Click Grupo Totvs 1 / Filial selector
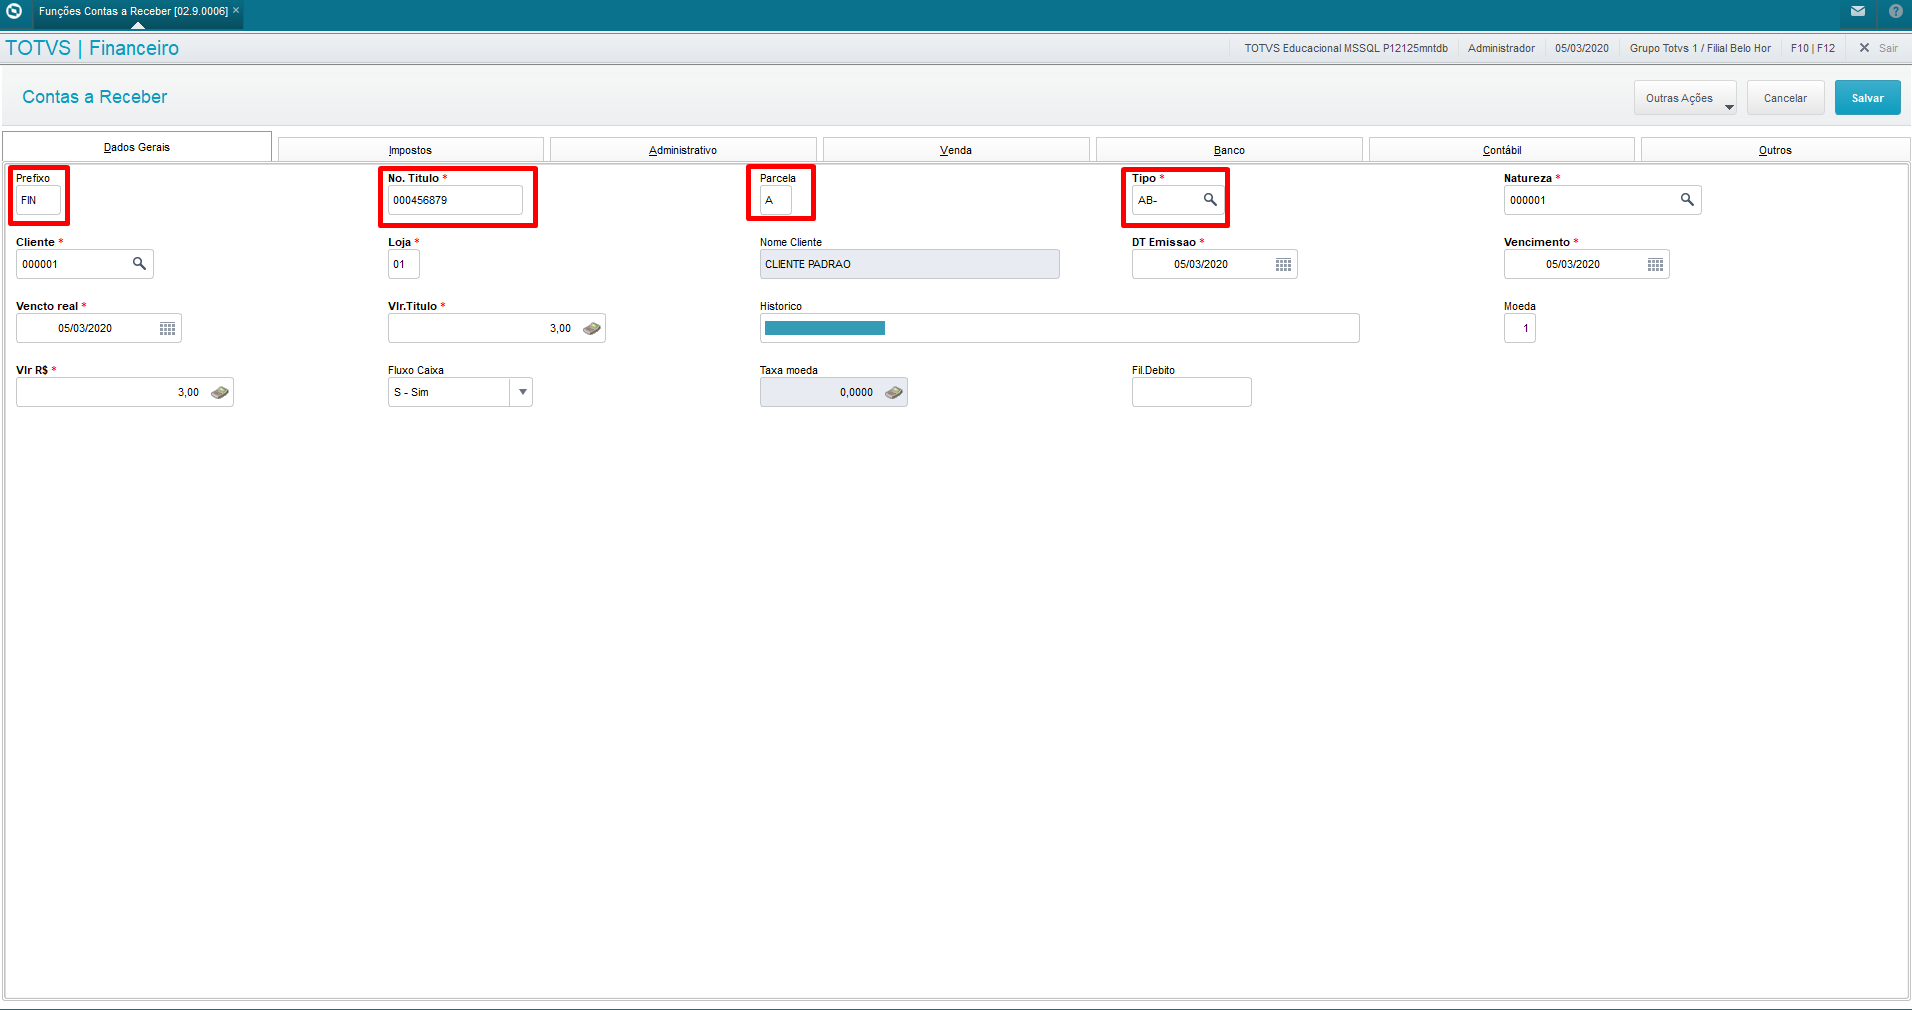This screenshot has height=1010, width=1912. (1700, 48)
